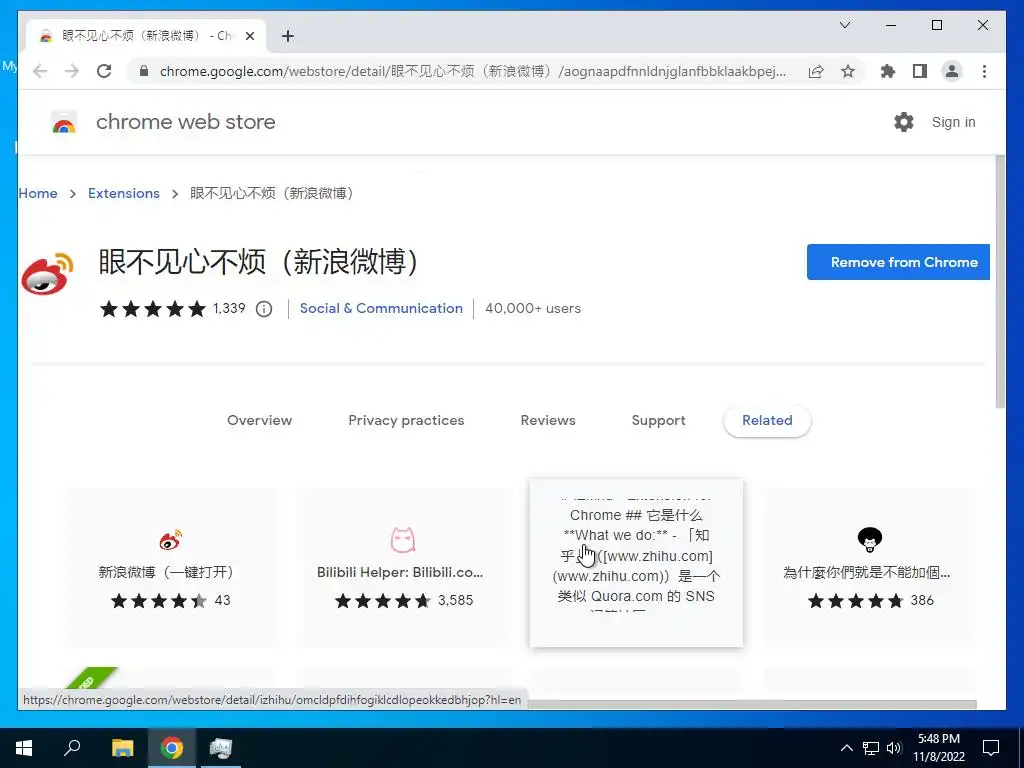Bookmark this tab with the star
The image size is (1024, 768).
click(848, 71)
